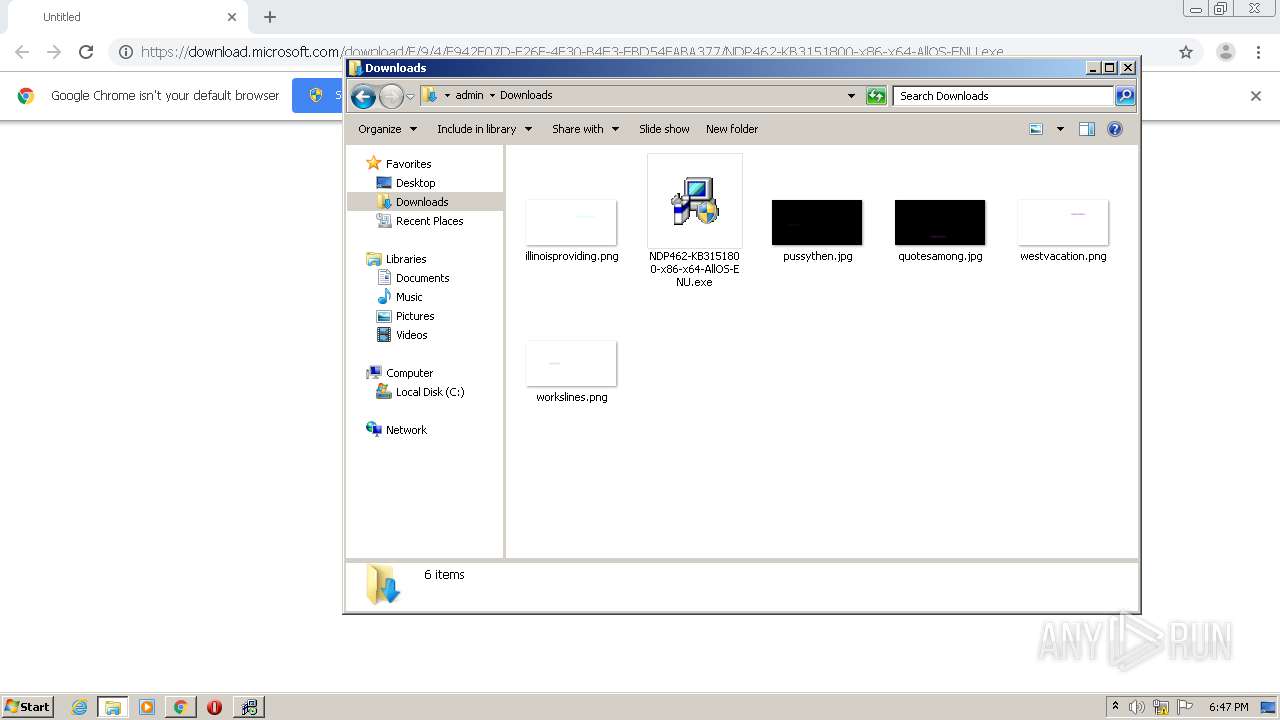Click Chrome's Forward arrow
The image size is (1280, 720).
54,52
